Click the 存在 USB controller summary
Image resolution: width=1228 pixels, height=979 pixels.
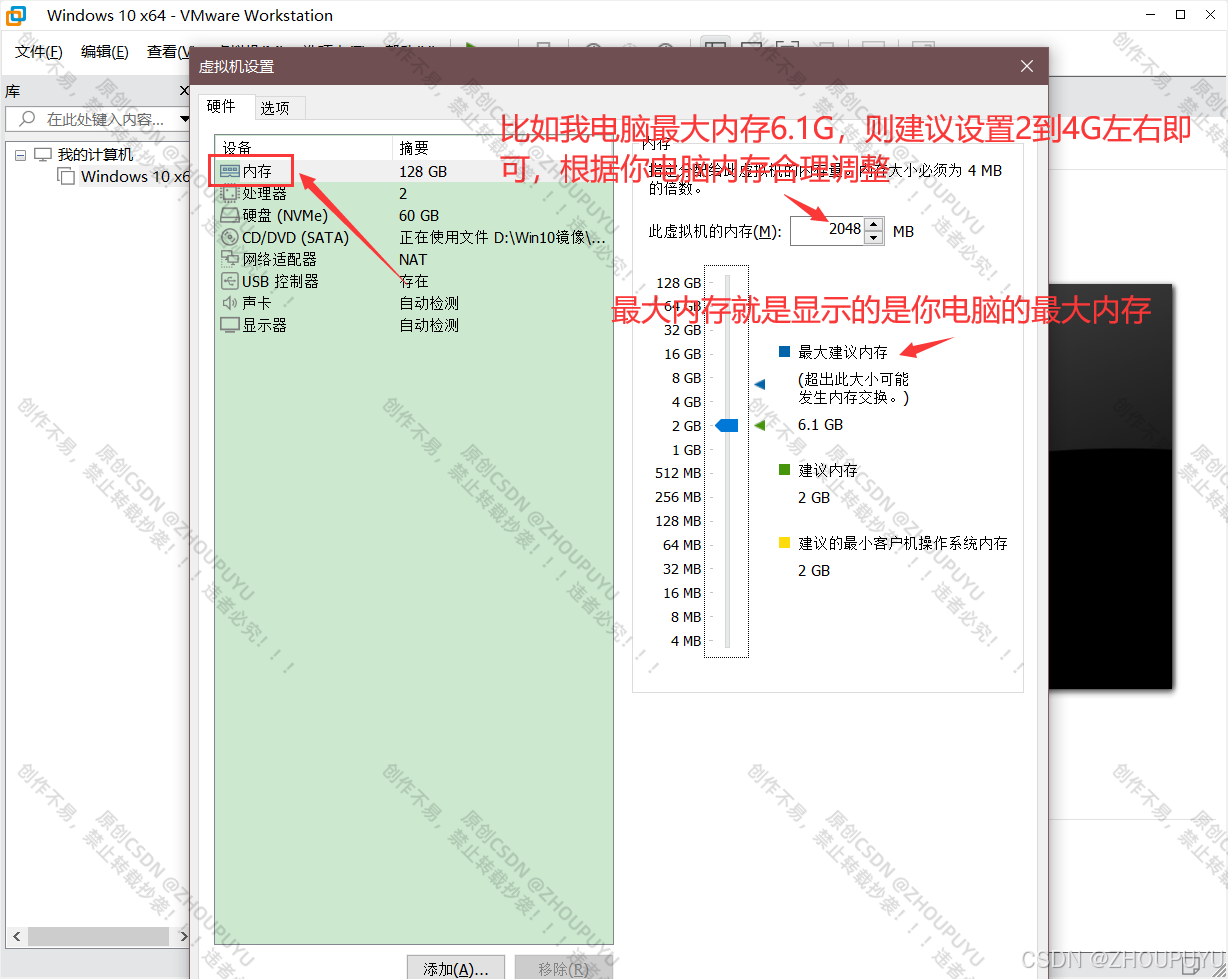pyautogui.click(x=414, y=282)
